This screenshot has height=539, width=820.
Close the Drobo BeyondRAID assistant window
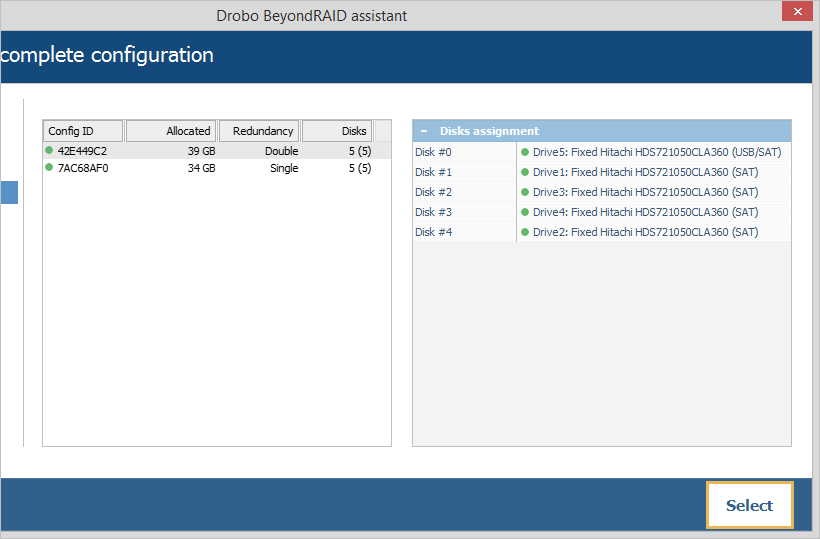(796, 13)
